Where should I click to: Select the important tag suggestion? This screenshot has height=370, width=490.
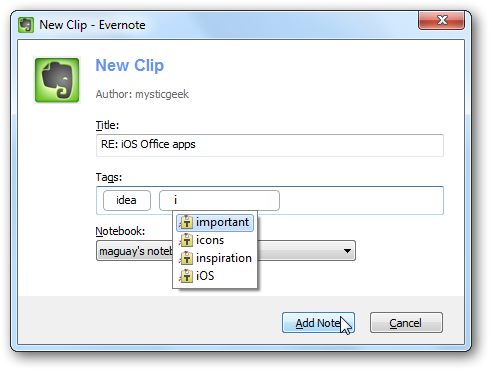point(215,222)
